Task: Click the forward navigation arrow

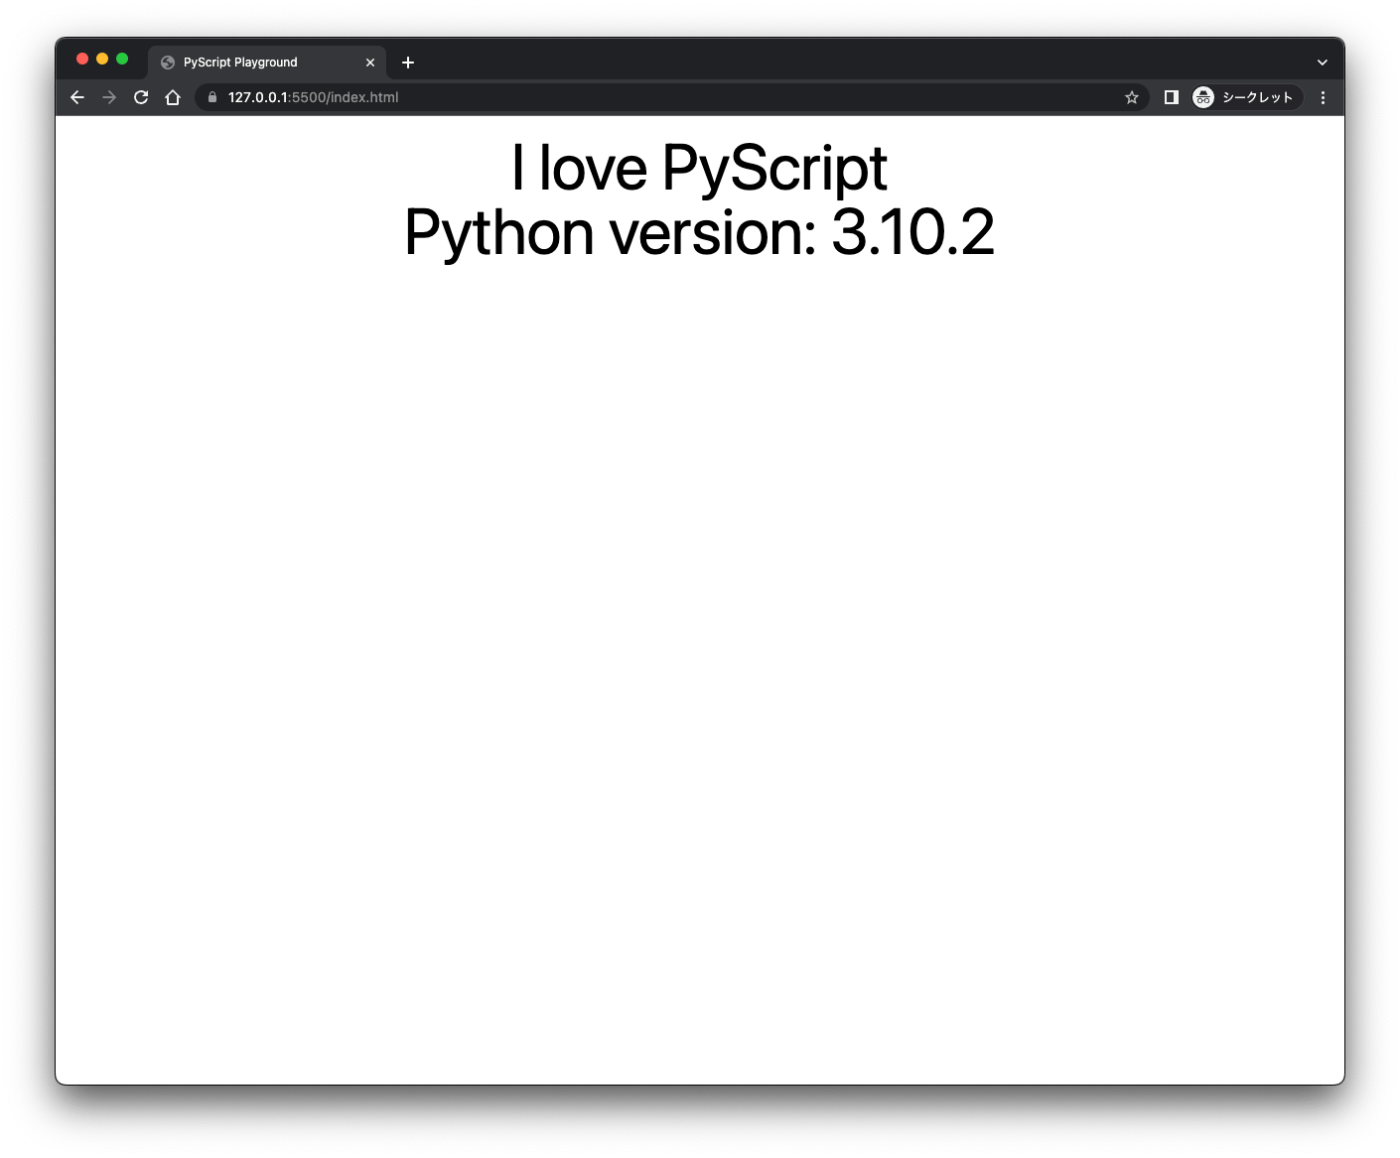Action: [109, 97]
